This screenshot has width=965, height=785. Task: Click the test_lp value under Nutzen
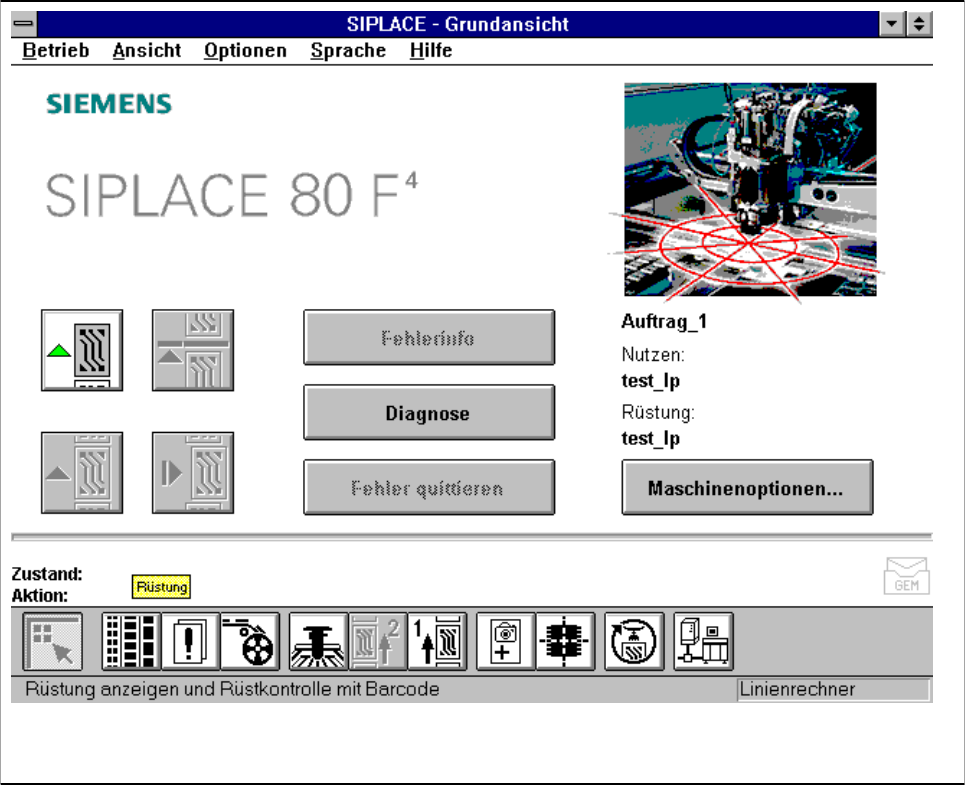651,381
